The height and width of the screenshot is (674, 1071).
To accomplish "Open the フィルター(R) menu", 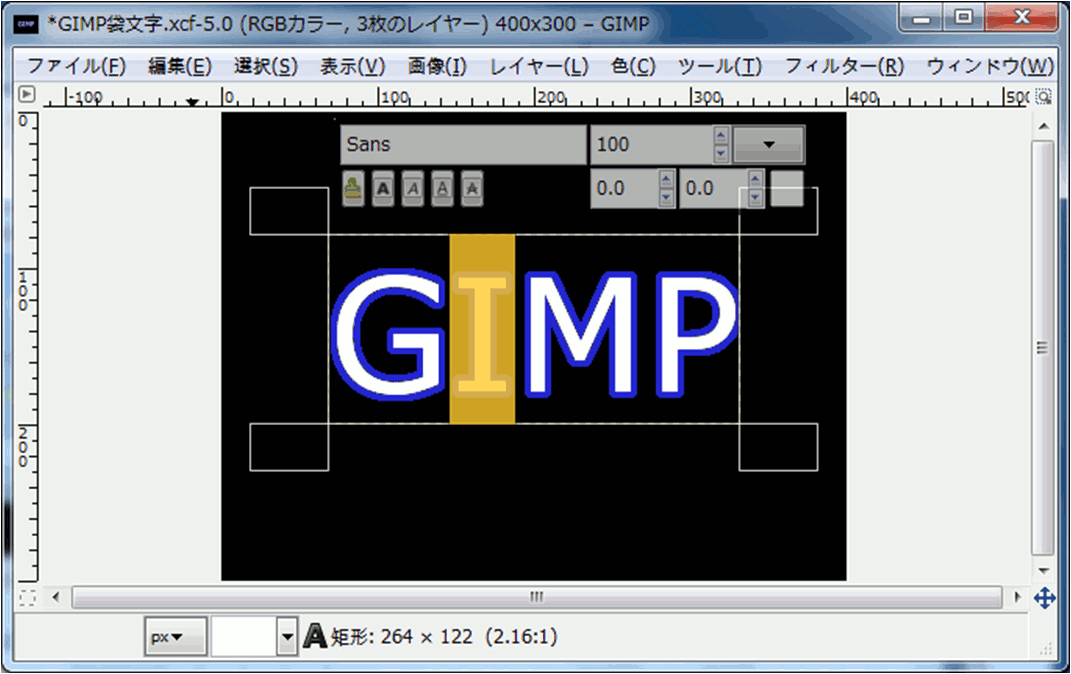I will click(844, 67).
